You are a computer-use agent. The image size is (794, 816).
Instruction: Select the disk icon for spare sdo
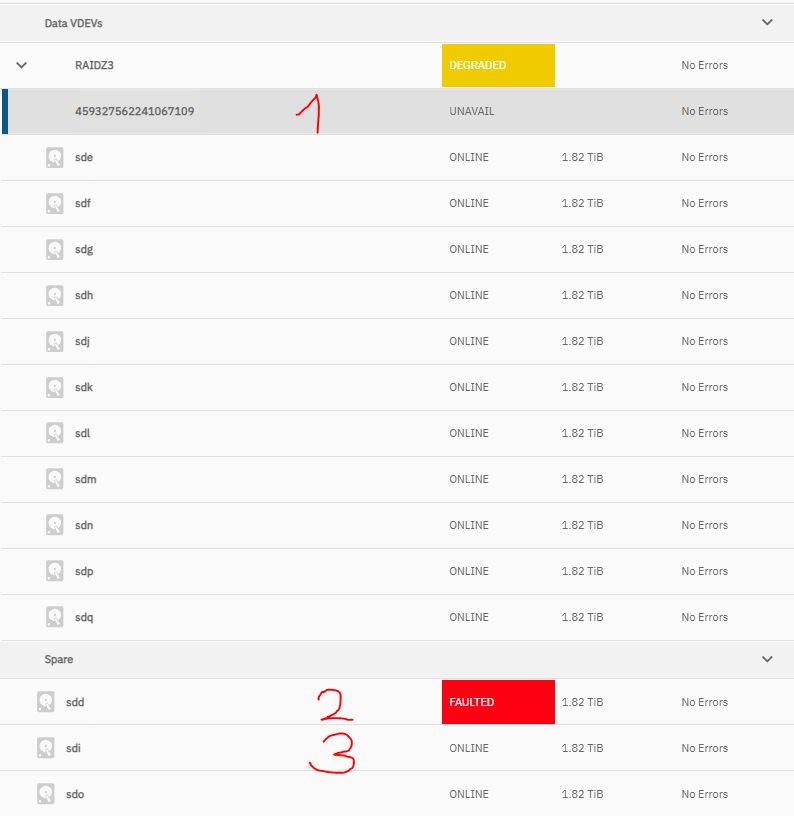coord(46,794)
